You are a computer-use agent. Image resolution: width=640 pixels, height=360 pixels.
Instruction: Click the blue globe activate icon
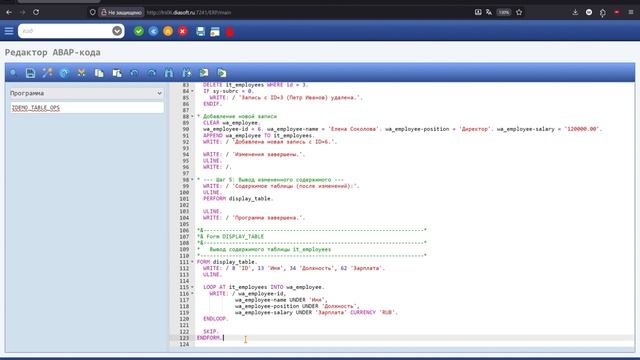64,73
